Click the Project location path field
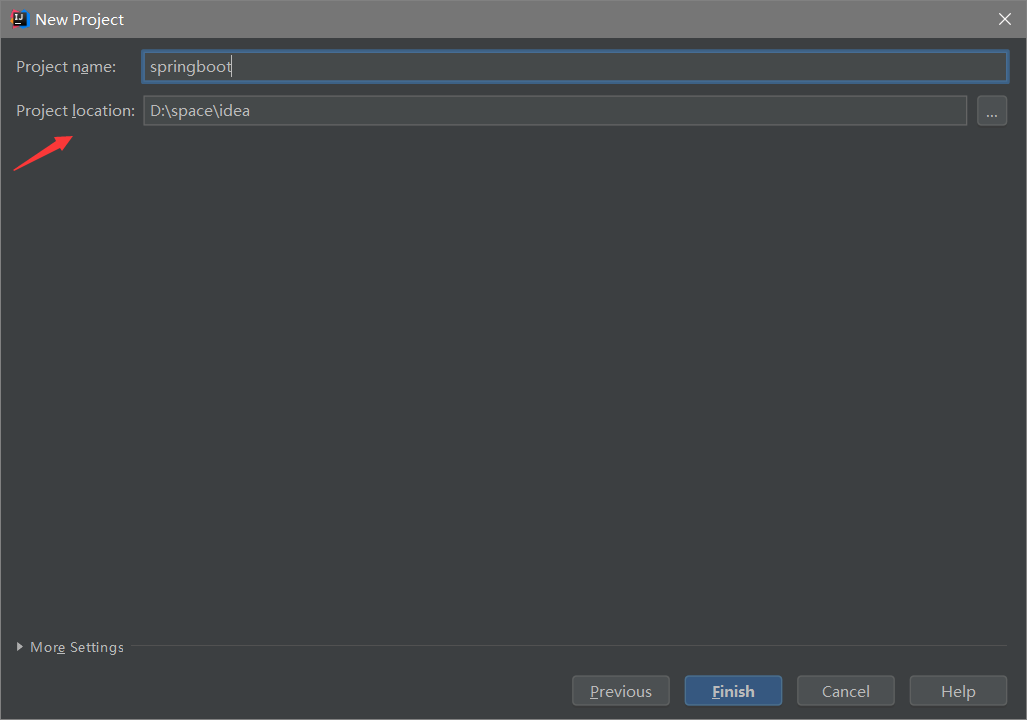This screenshot has width=1027, height=720. coord(555,111)
